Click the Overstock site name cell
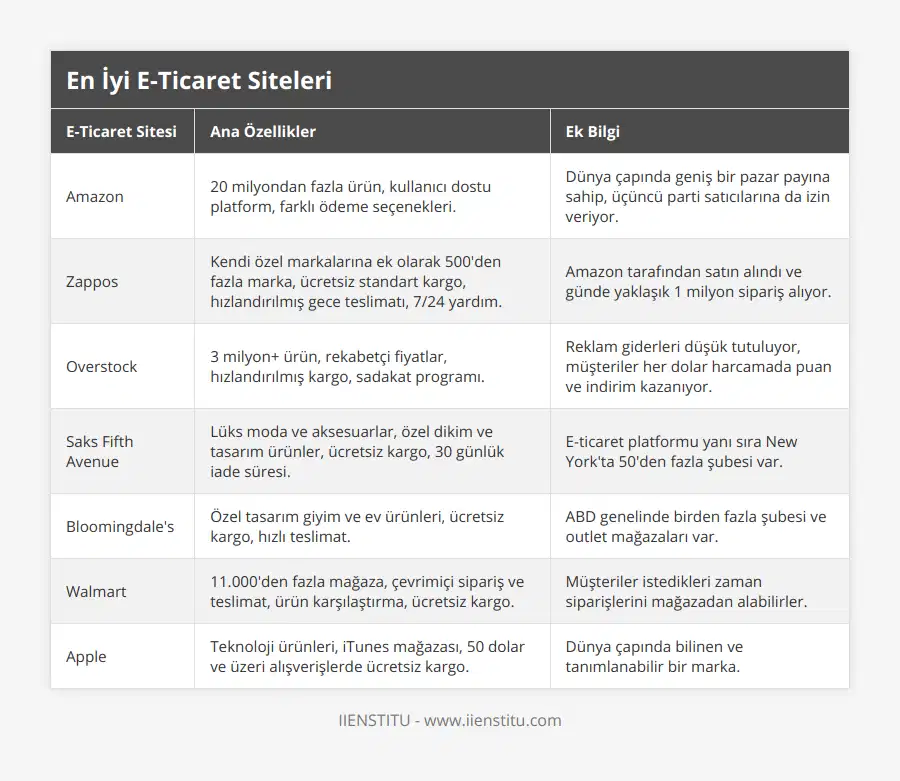 click(x=102, y=367)
